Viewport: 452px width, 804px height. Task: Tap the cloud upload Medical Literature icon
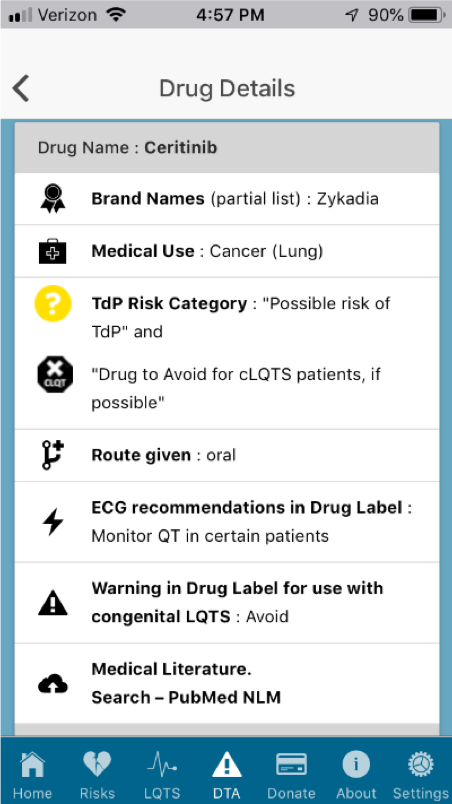[53, 684]
